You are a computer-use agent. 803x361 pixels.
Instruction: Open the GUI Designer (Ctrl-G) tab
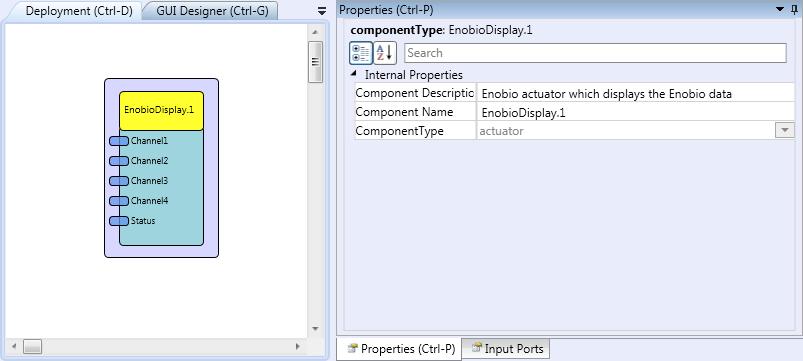coord(212,11)
